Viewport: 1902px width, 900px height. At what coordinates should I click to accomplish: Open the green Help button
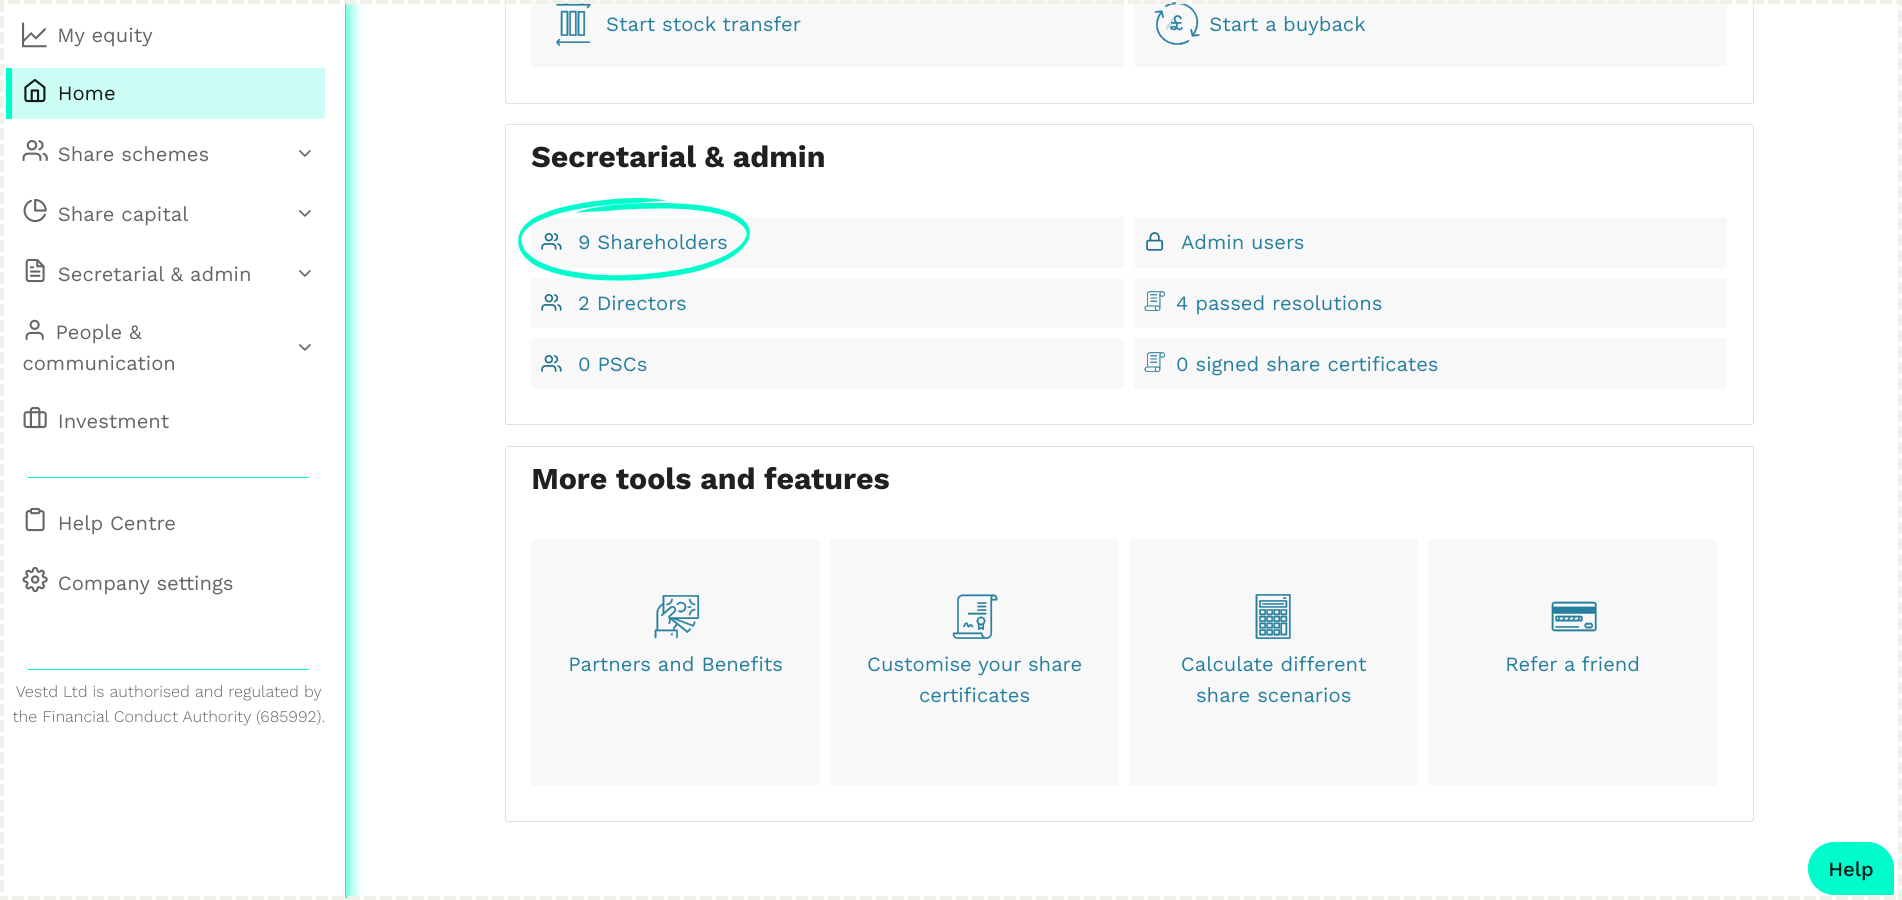click(x=1850, y=869)
